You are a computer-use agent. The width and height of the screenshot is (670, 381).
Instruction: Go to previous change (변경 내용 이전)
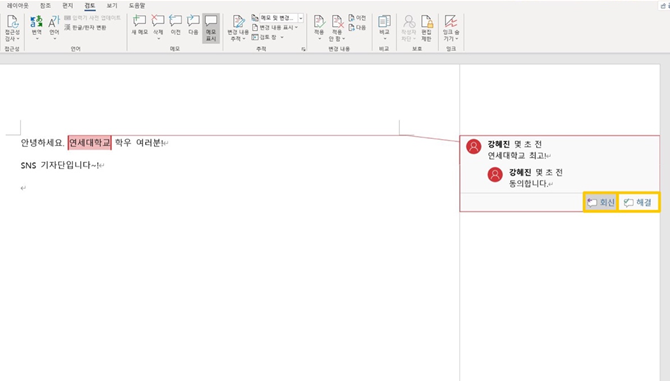pyautogui.click(x=357, y=18)
